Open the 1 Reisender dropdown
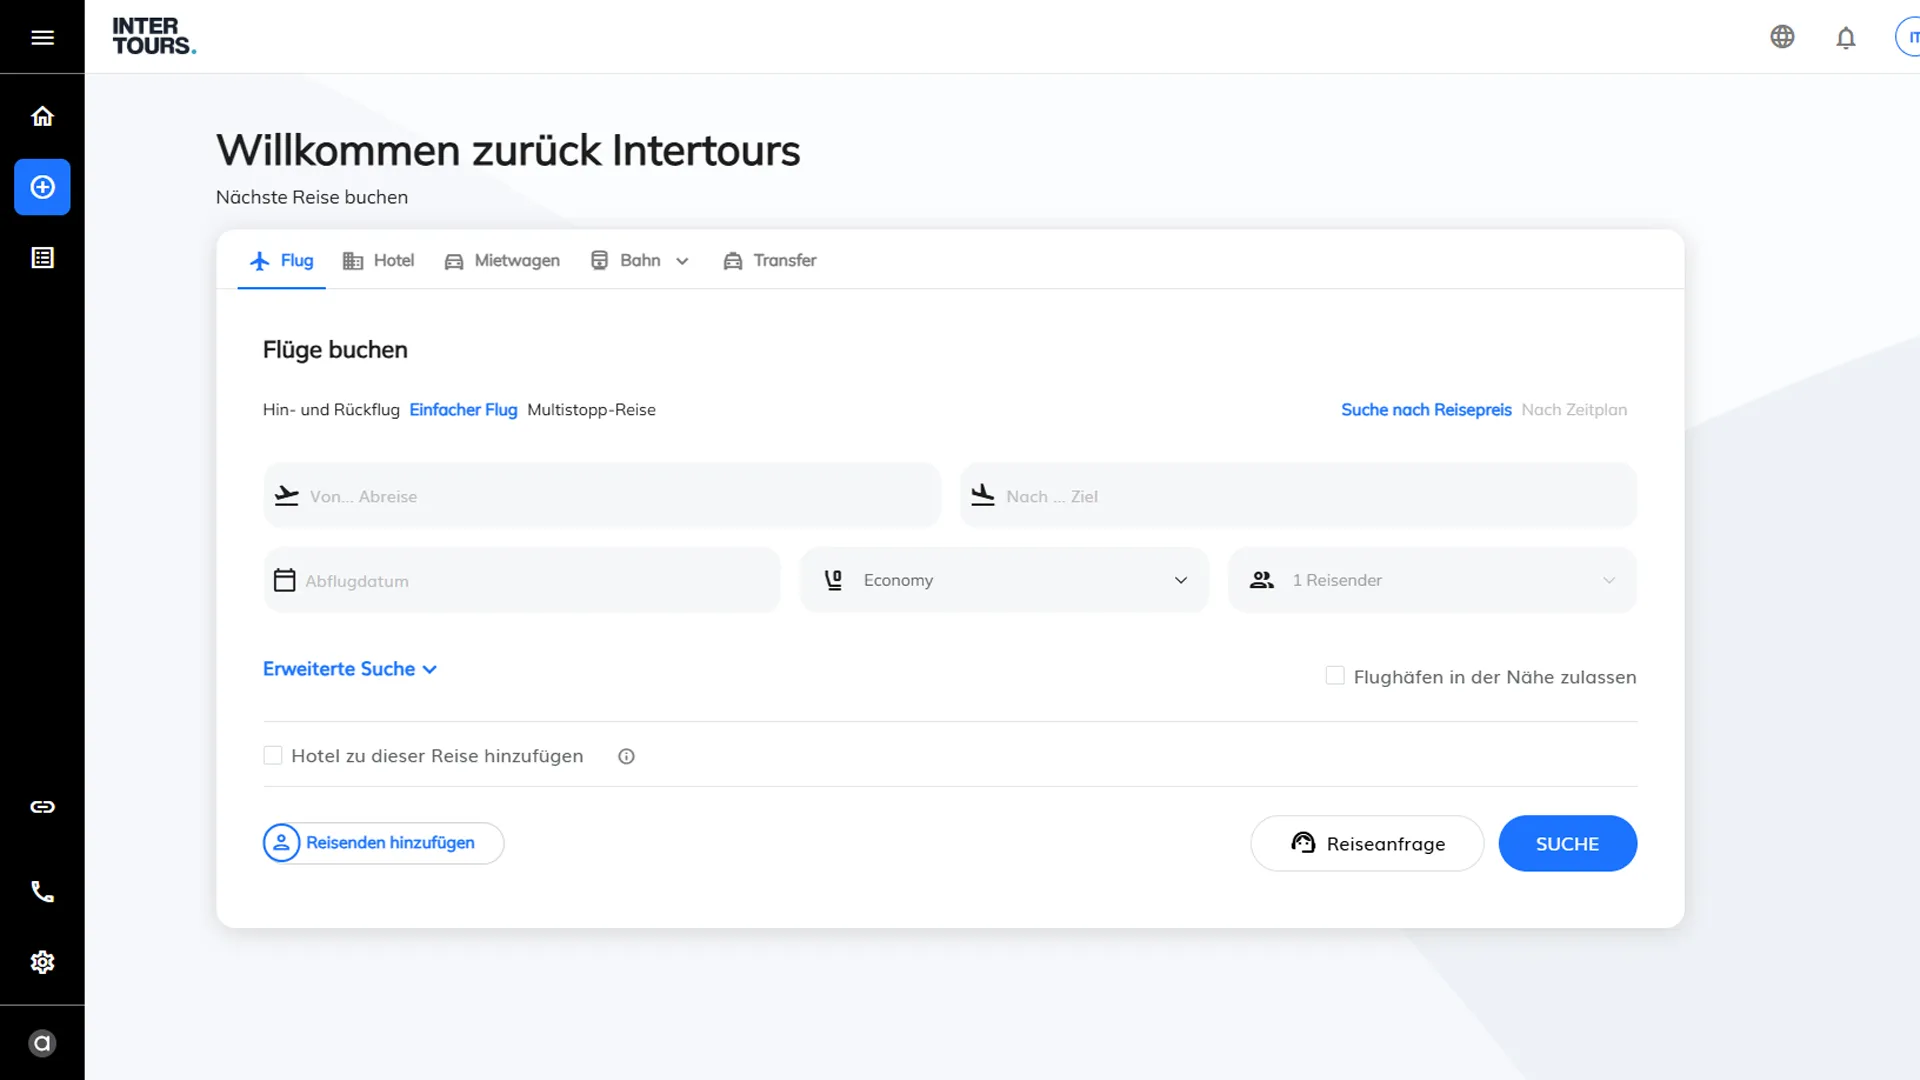This screenshot has width=1920, height=1080. (1432, 580)
